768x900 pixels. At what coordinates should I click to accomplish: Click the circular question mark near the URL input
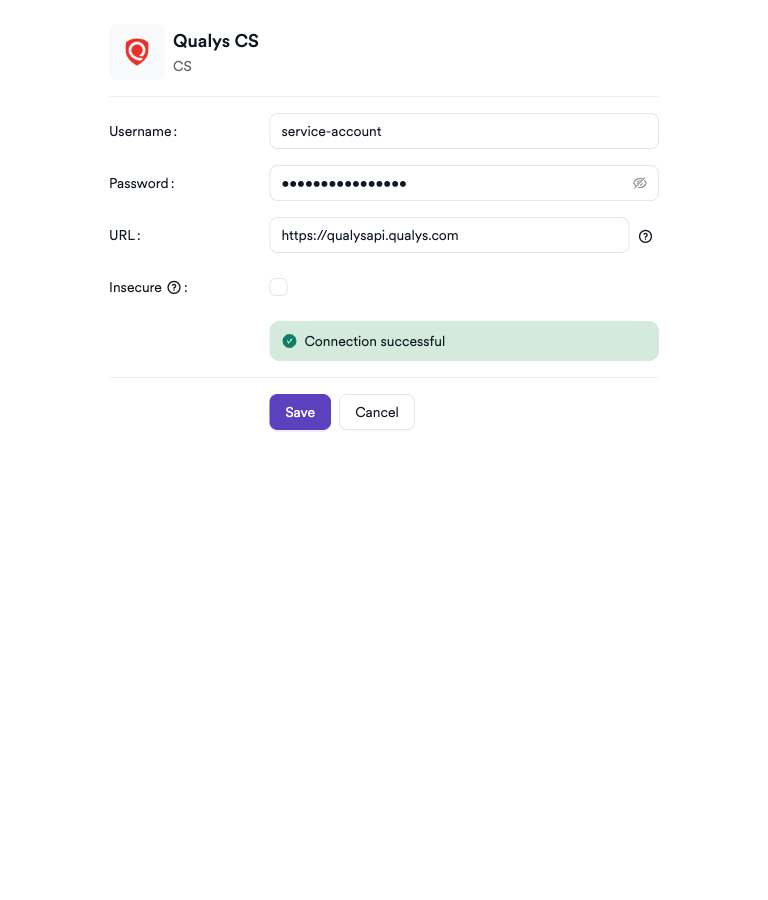click(645, 236)
